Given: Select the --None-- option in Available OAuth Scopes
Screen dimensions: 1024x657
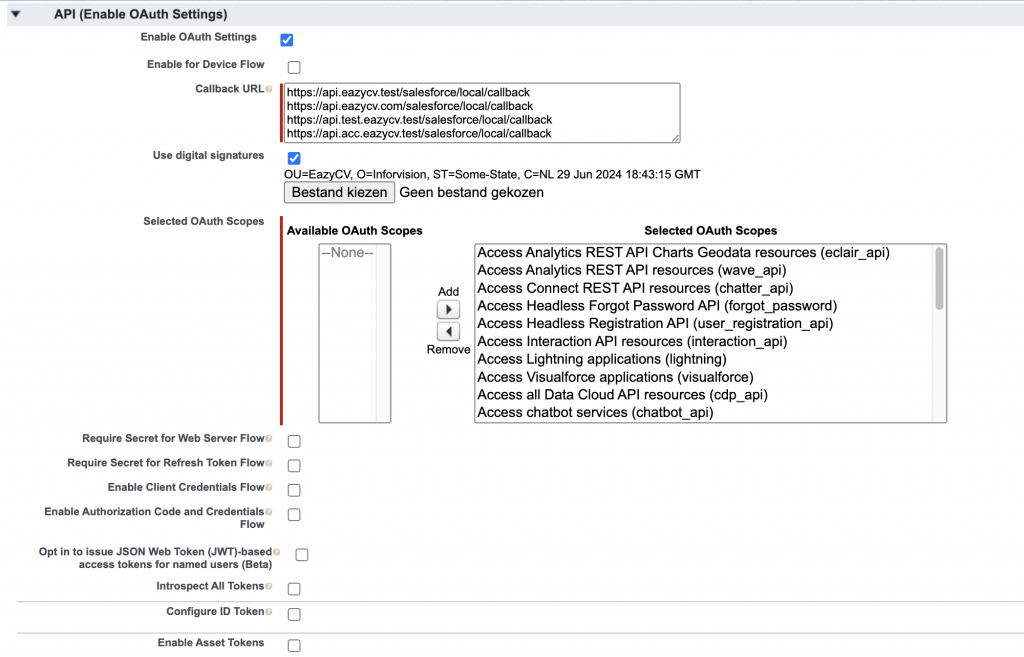Looking at the screenshot, I should click(x=347, y=253).
